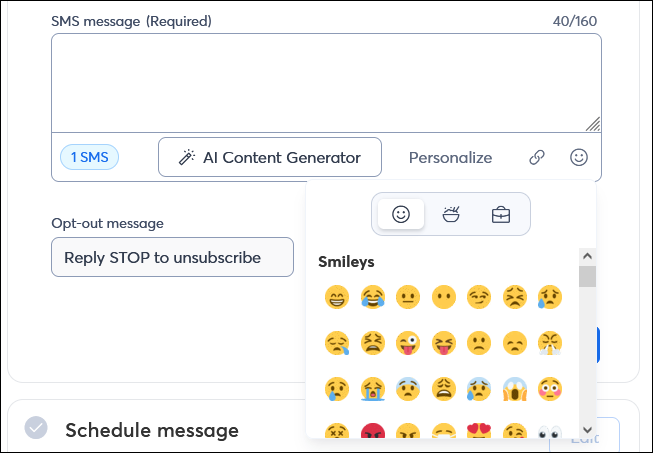Switch to the food emoji category tab
653x453 pixels.
coord(451,214)
